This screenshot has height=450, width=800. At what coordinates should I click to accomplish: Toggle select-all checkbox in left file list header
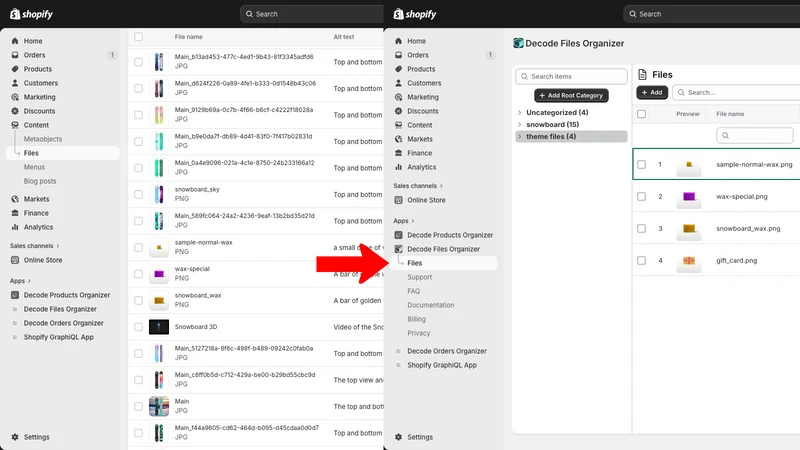click(x=138, y=37)
